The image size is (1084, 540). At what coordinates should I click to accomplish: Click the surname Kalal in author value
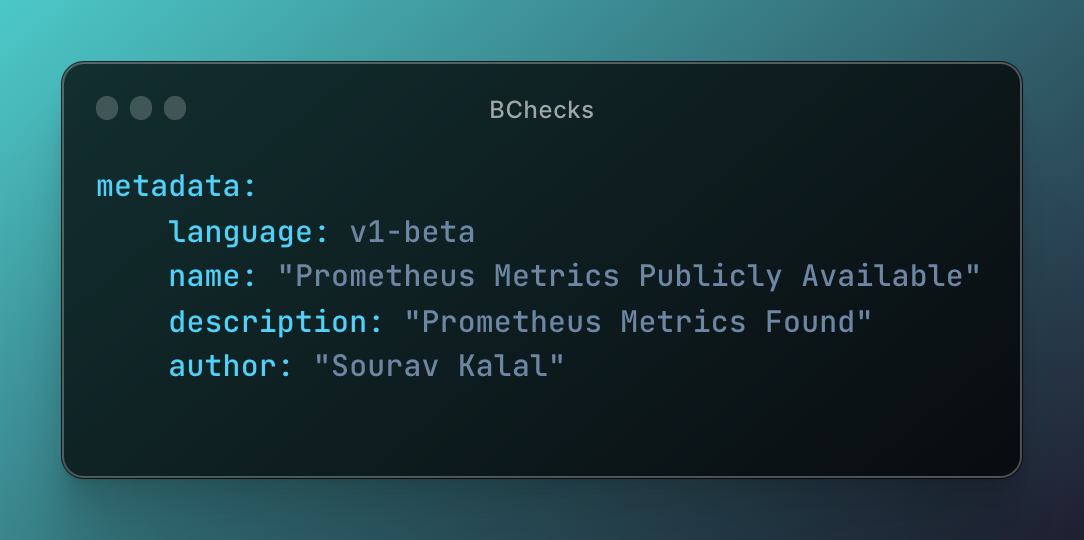click(503, 366)
